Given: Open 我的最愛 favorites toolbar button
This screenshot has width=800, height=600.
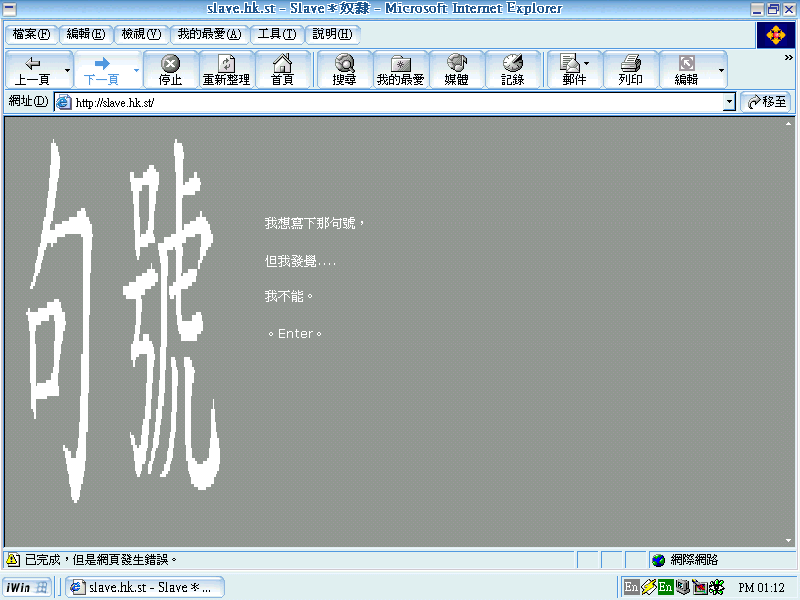Looking at the screenshot, I should pyautogui.click(x=401, y=70).
